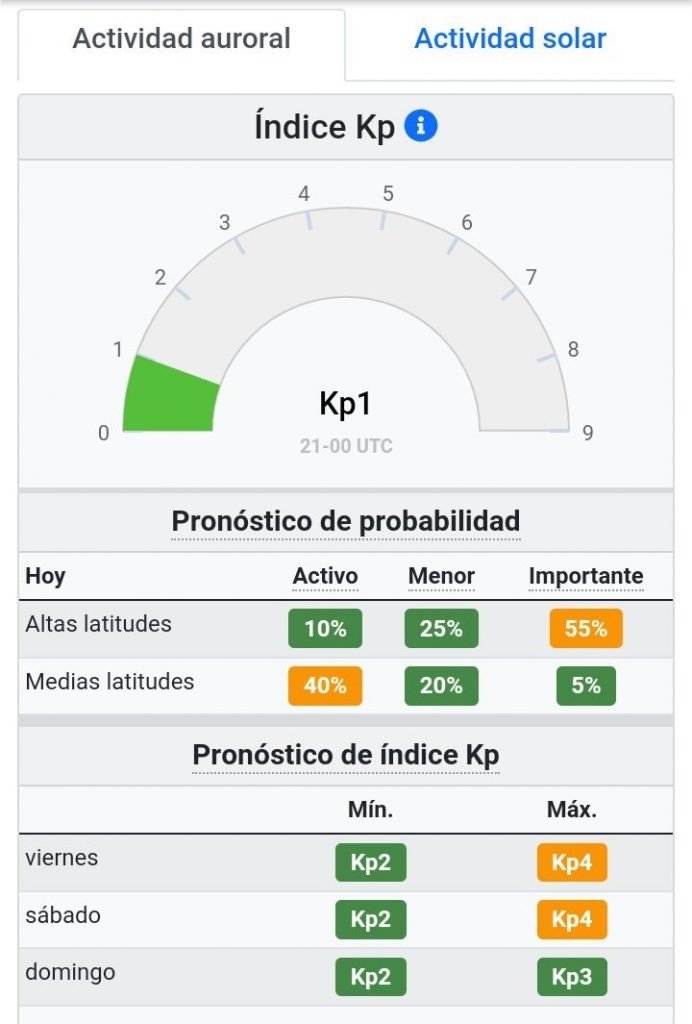The image size is (692, 1024).
Task: Click the 10% green badge for Altas latitudes
Action: point(325,629)
